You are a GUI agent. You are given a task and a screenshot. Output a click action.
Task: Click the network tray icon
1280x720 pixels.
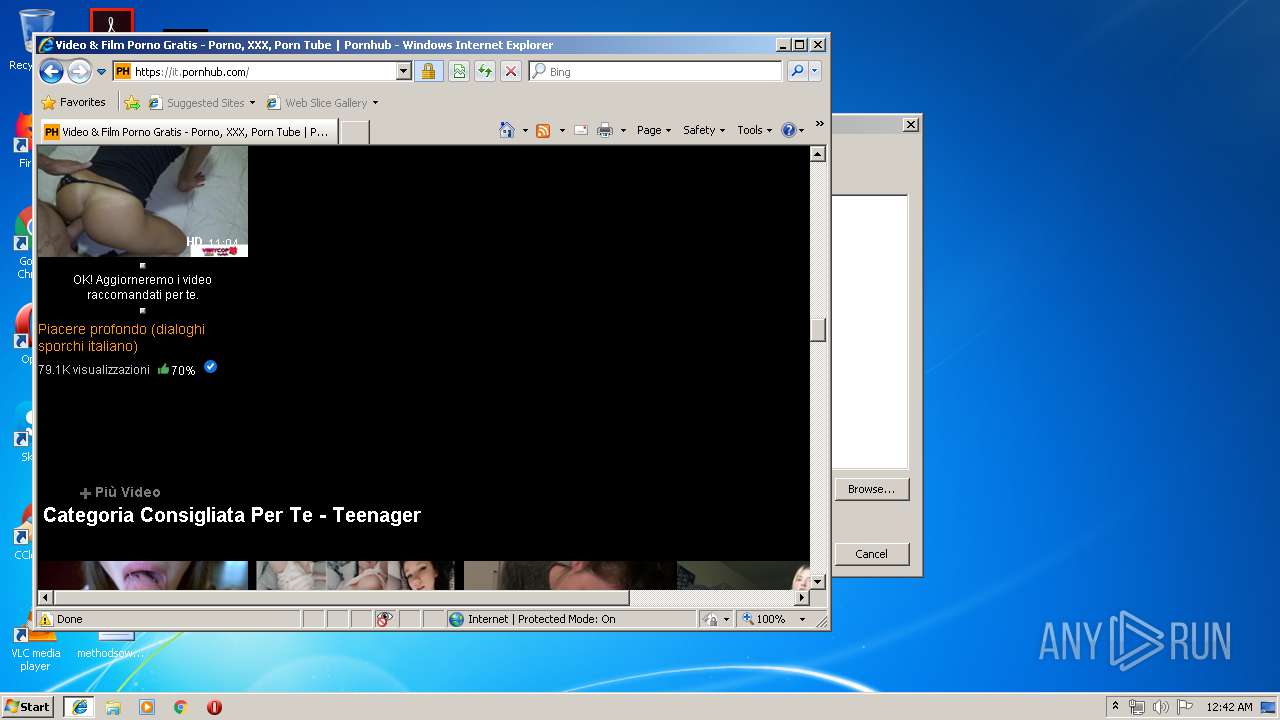(x=1137, y=707)
